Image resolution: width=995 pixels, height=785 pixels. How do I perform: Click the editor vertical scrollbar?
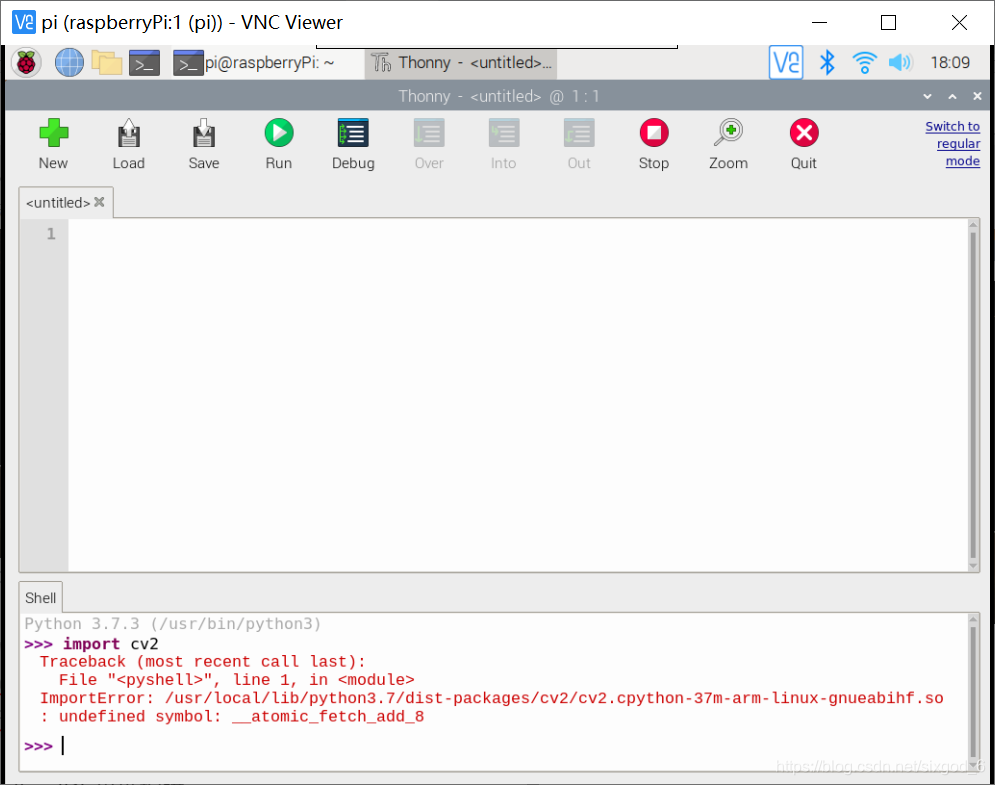pos(973,395)
